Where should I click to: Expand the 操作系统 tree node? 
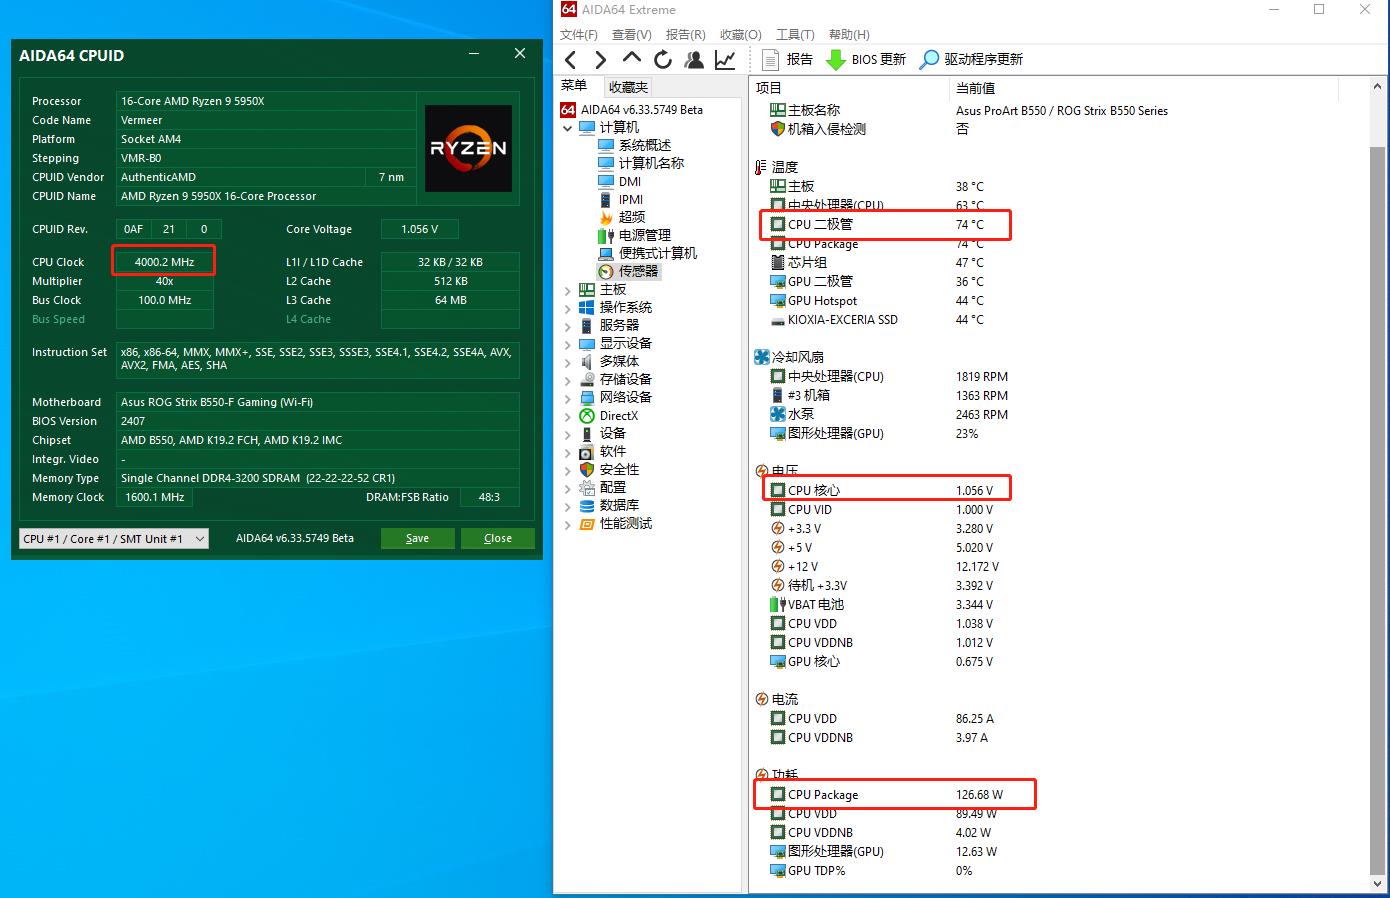[568, 308]
